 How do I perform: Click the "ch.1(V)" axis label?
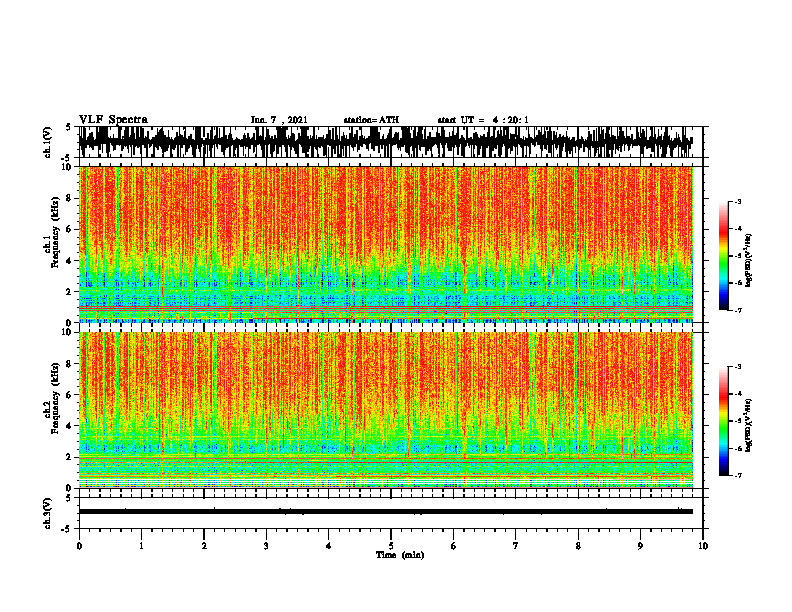48,142
